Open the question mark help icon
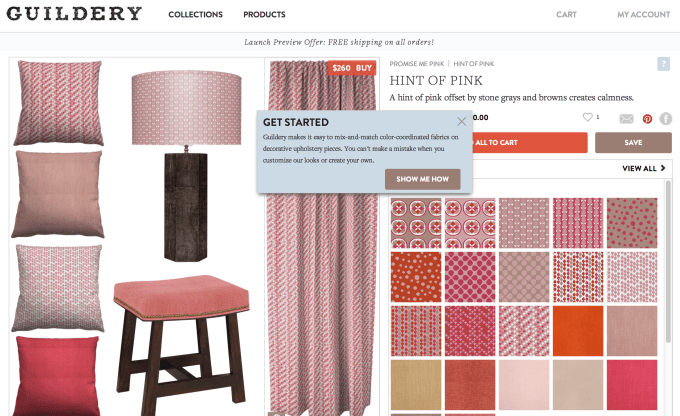The width and height of the screenshot is (680, 416). point(664,64)
